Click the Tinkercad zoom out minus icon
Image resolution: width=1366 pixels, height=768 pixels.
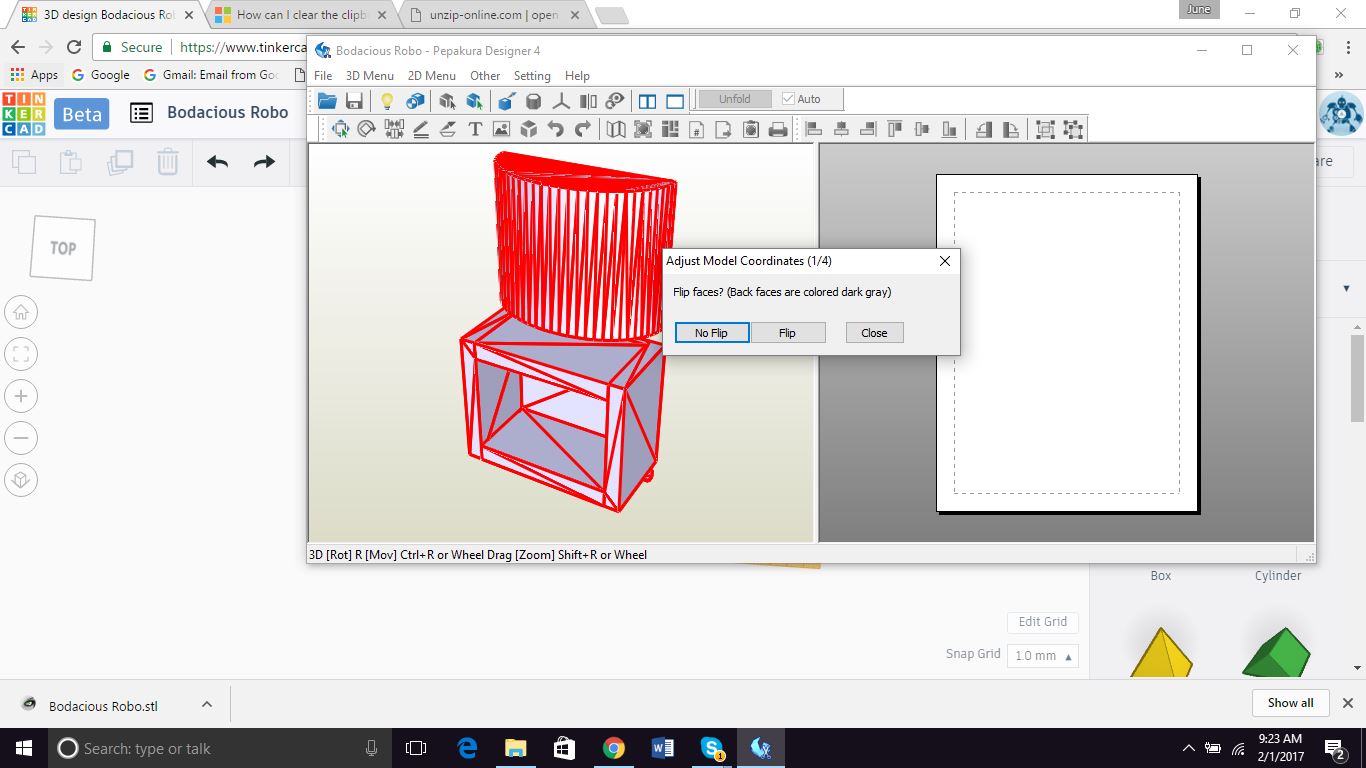tap(21, 438)
